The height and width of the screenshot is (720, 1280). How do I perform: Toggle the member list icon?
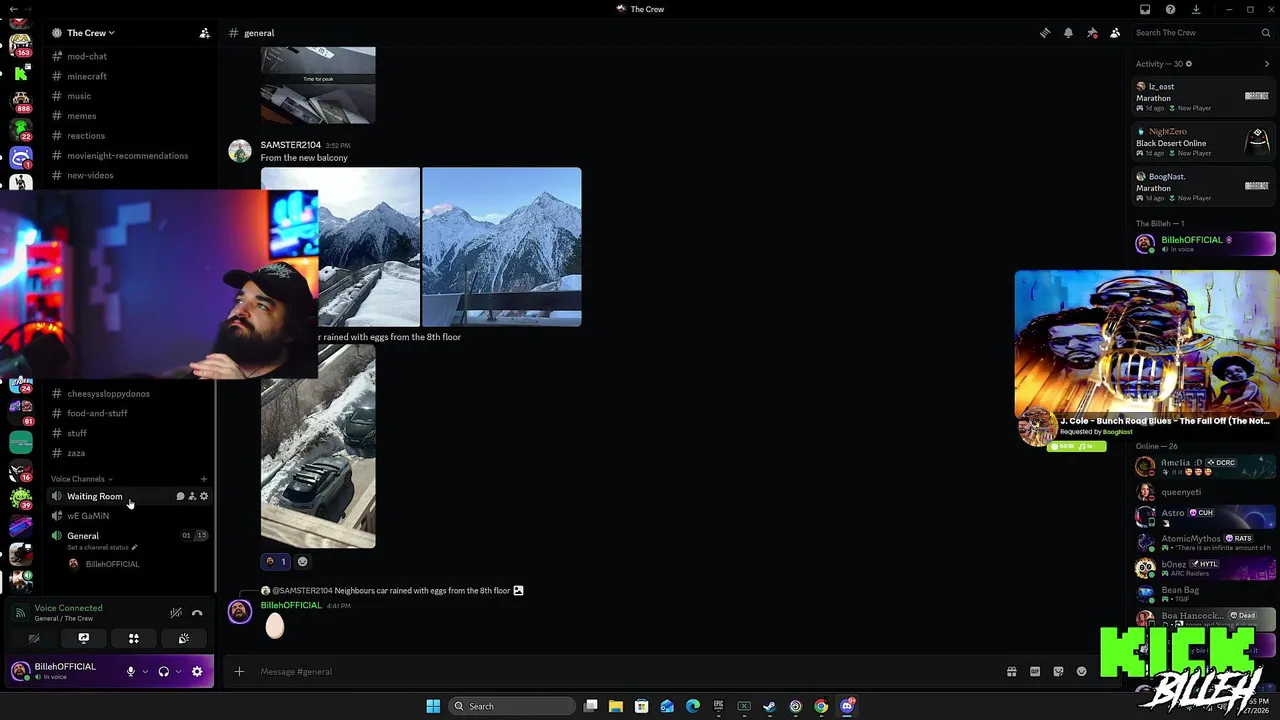1115,33
